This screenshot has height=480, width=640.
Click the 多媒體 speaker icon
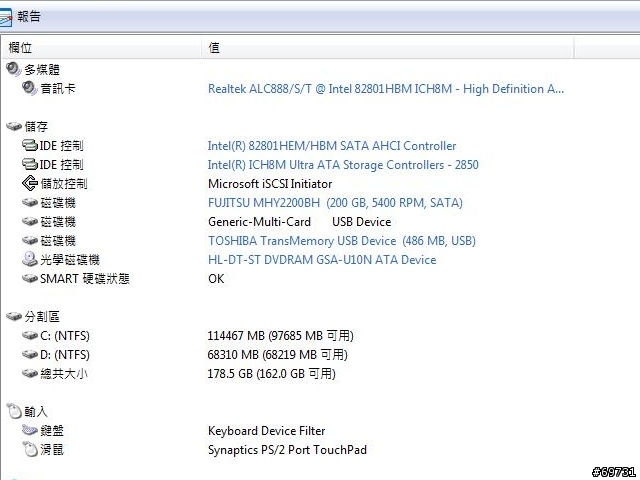pos(13,69)
